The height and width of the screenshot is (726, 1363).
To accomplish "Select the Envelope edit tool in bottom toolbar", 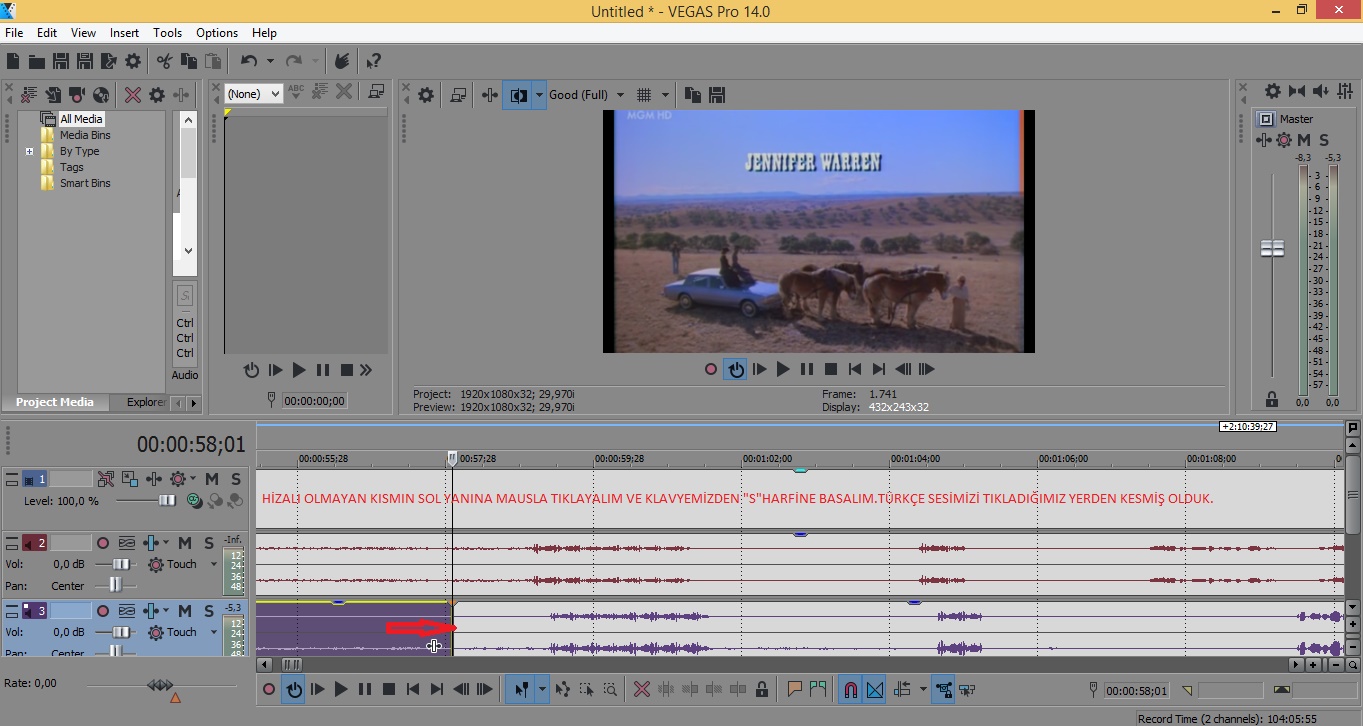I will point(562,689).
